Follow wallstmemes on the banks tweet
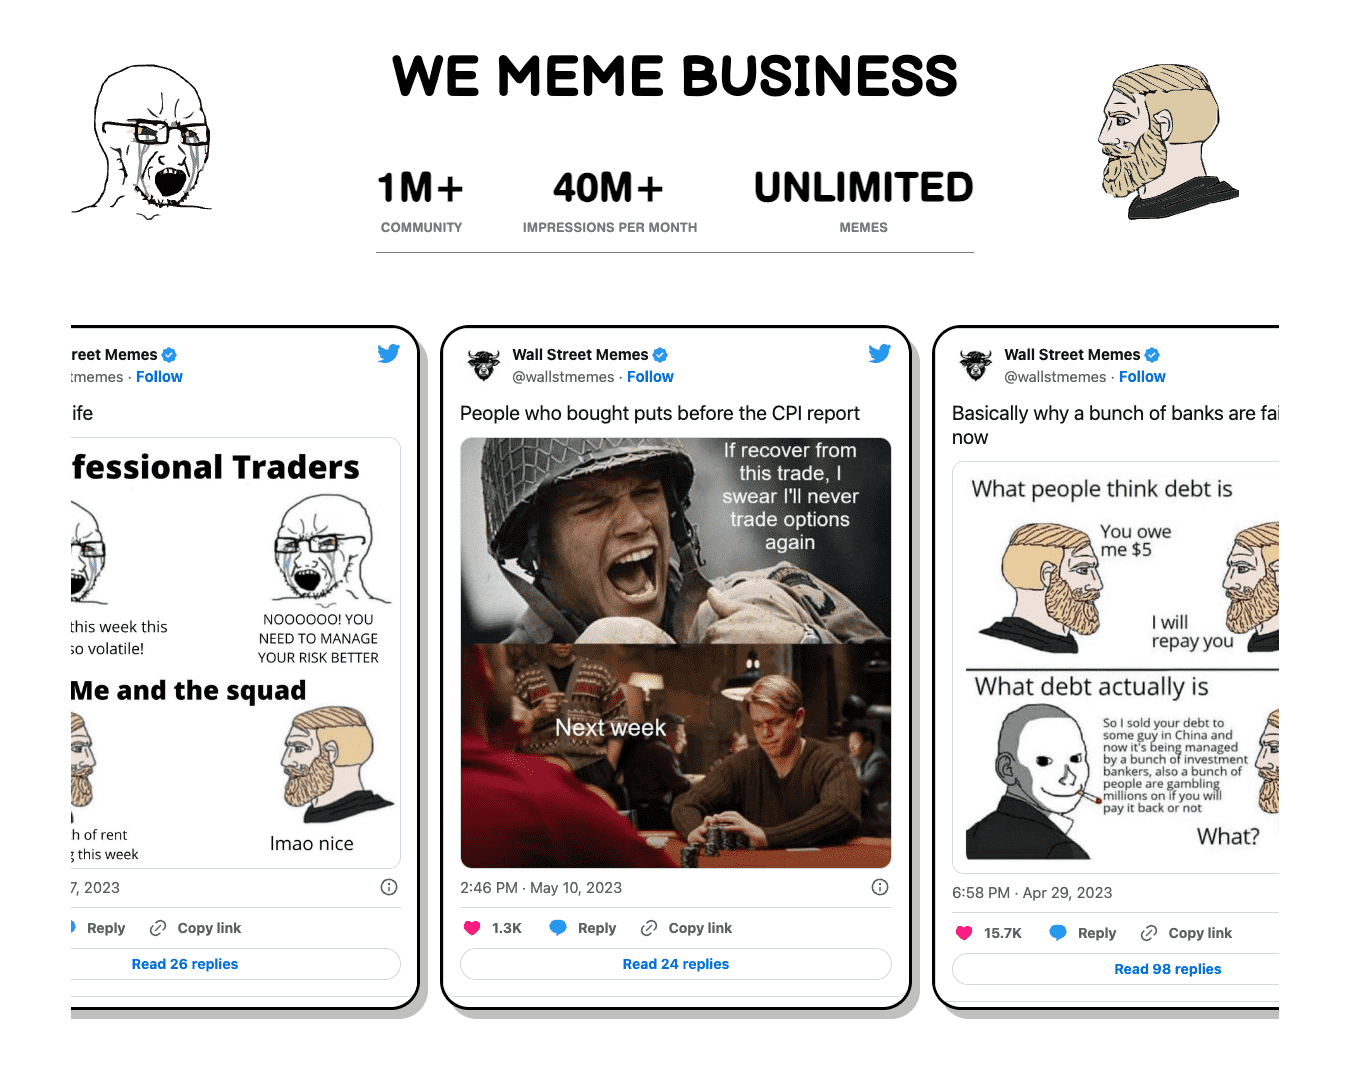Image resolution: width=1350 pixels, height=1066 pixels. 1142,377
